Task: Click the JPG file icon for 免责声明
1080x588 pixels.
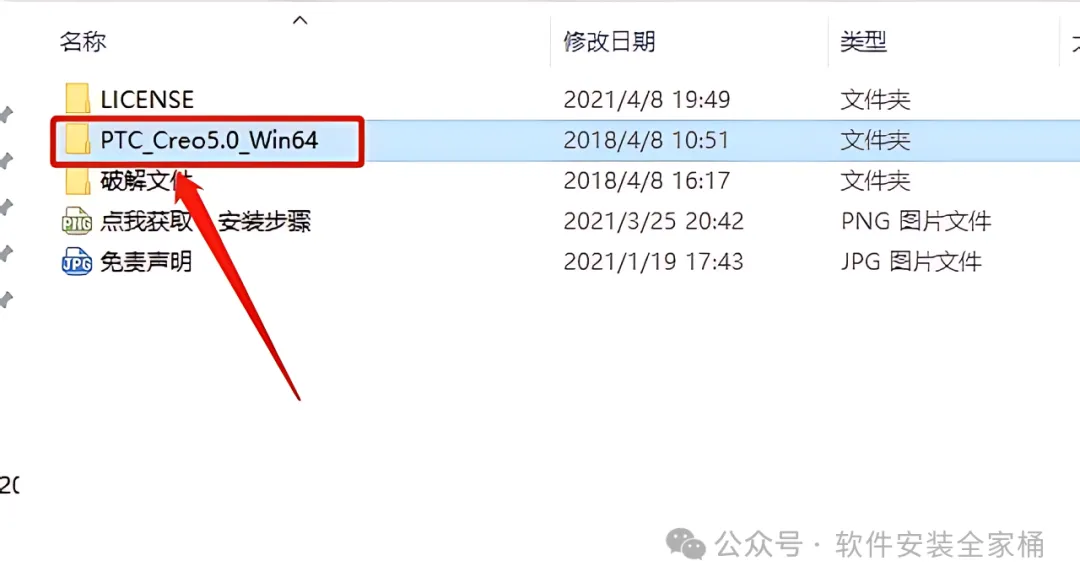Action: (76, 262)
